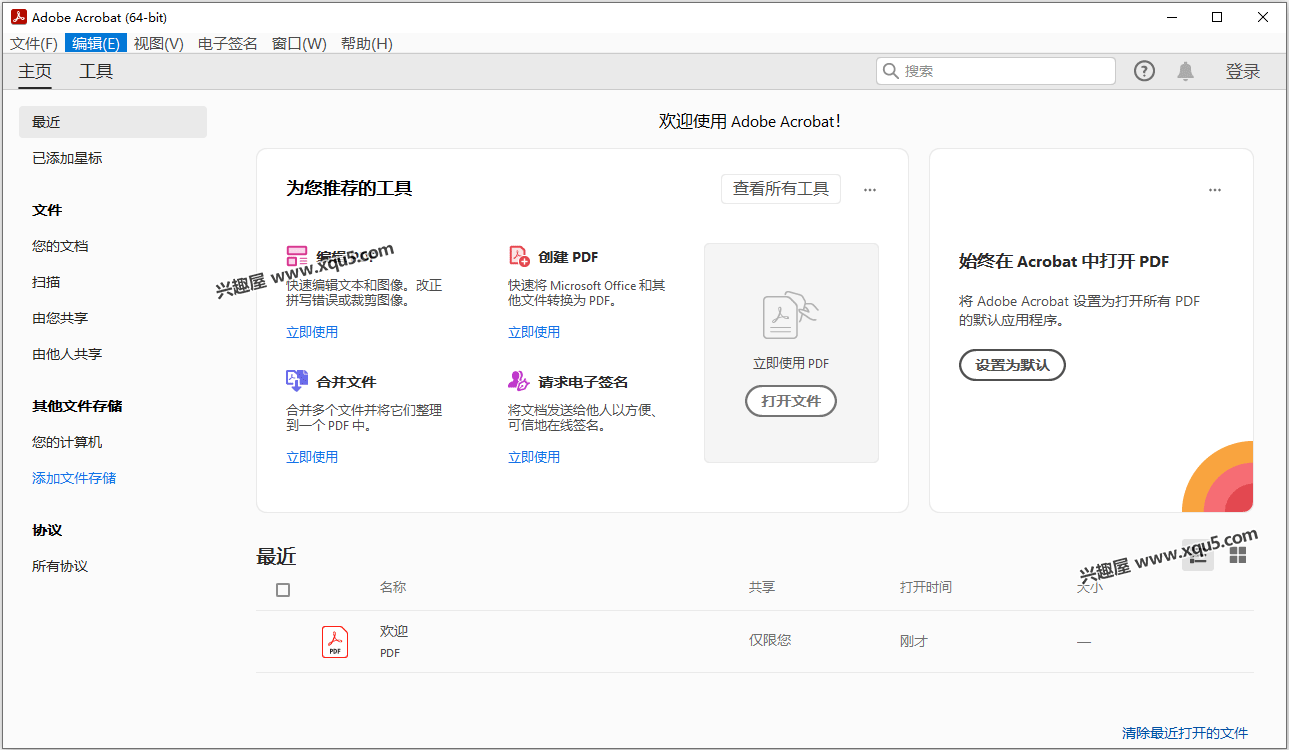This screenshot has width=1289, height=750.
Task: Click the PDF document icon above 立即使用 PDF
Action: pos(791,315)
